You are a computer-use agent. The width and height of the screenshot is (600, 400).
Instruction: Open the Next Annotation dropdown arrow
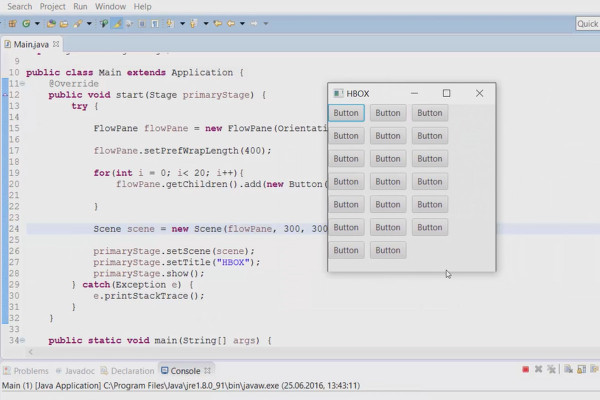pos(182,24)
